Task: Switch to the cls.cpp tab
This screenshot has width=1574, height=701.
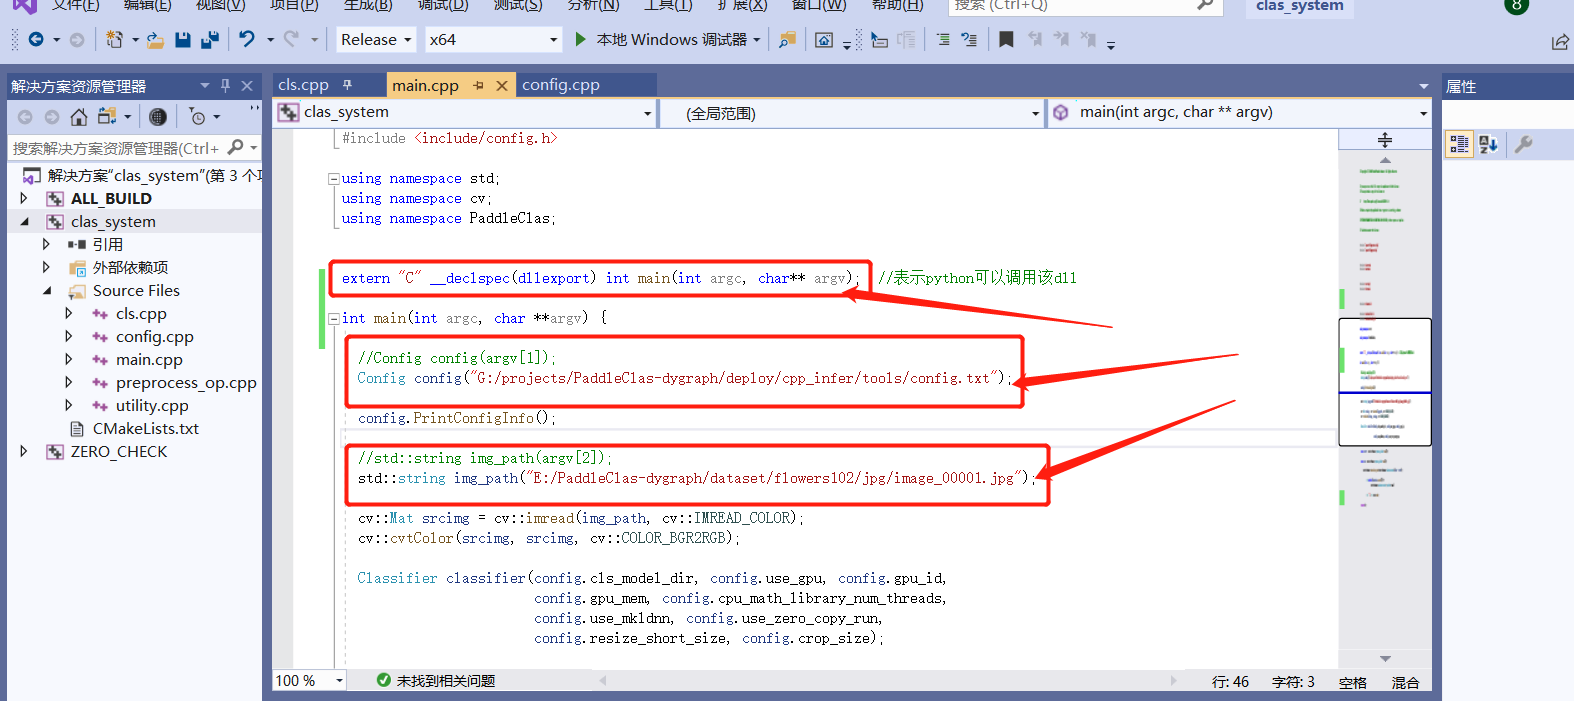Action: point(303,85)
